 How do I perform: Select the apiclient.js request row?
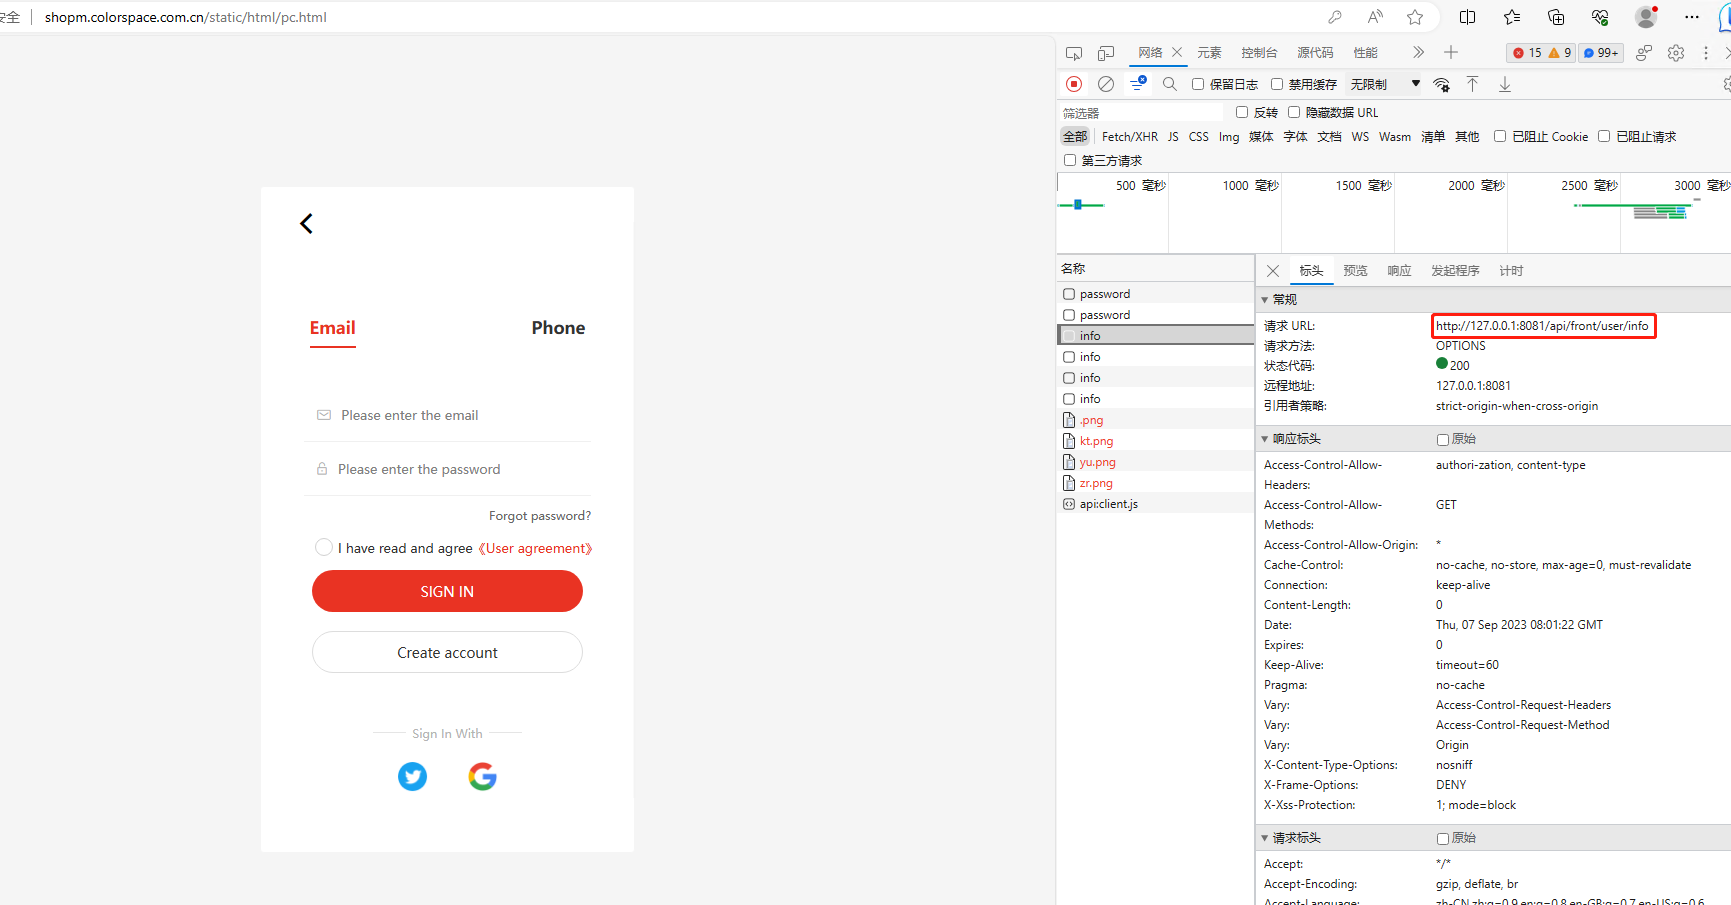pos(1156,504)
